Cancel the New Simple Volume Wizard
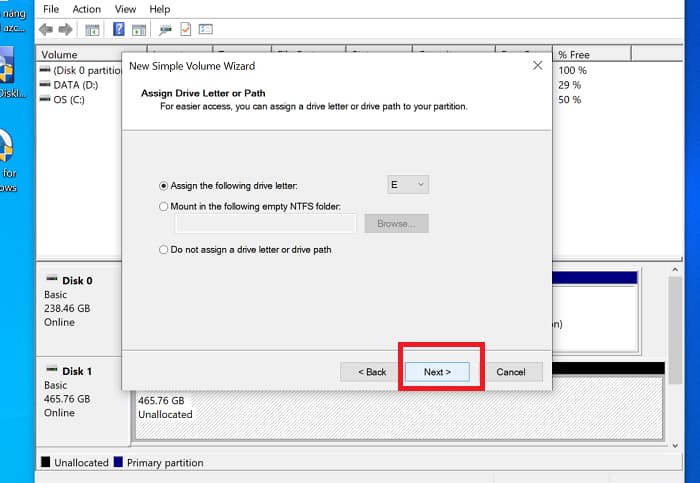700x483 pixels. (510, 372)
